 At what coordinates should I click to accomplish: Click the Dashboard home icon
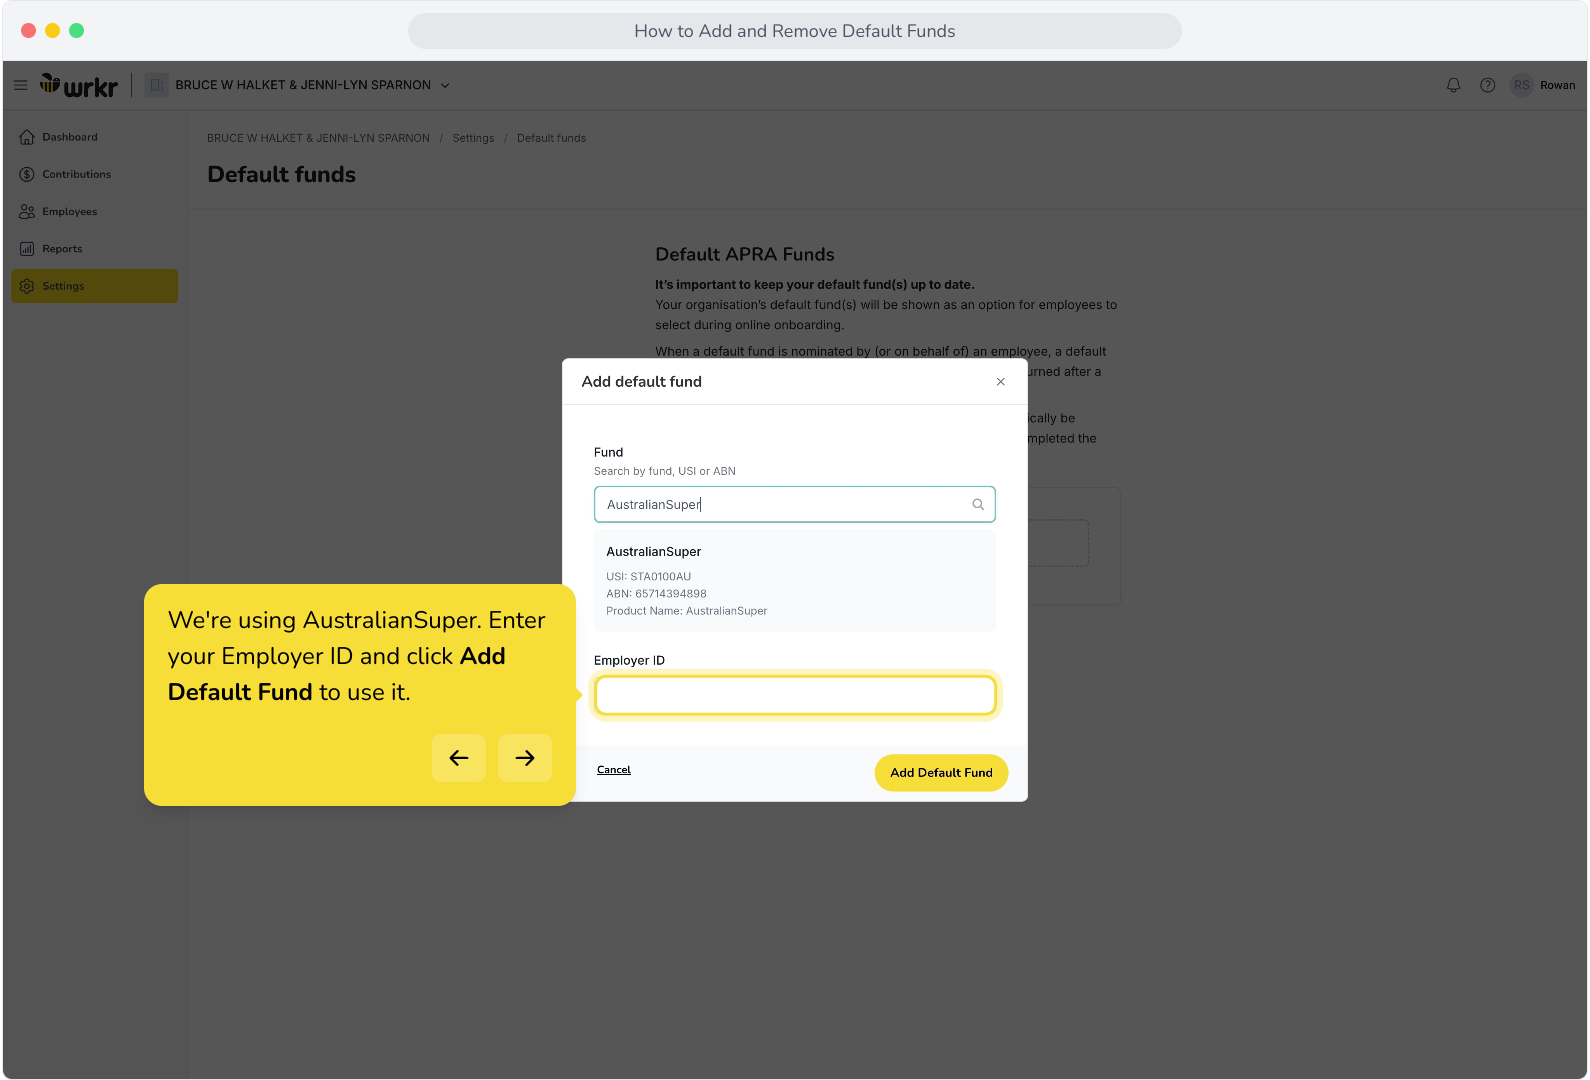27,137
